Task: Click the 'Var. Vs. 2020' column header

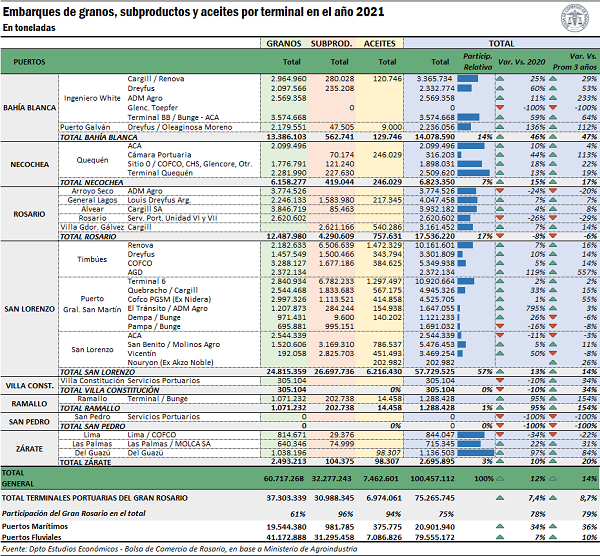Action: pyautogui.click(x=521, y=62)
